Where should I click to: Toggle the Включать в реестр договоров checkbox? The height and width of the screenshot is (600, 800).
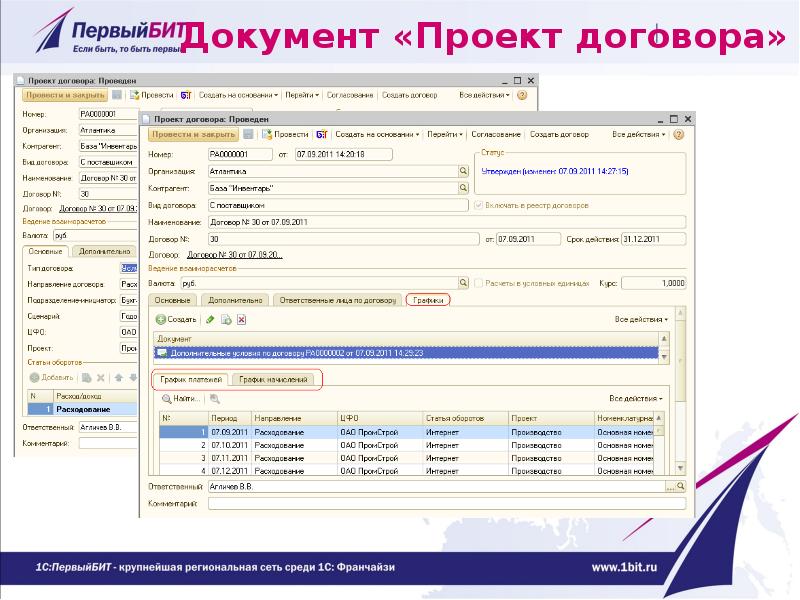[x=477, y=205]
